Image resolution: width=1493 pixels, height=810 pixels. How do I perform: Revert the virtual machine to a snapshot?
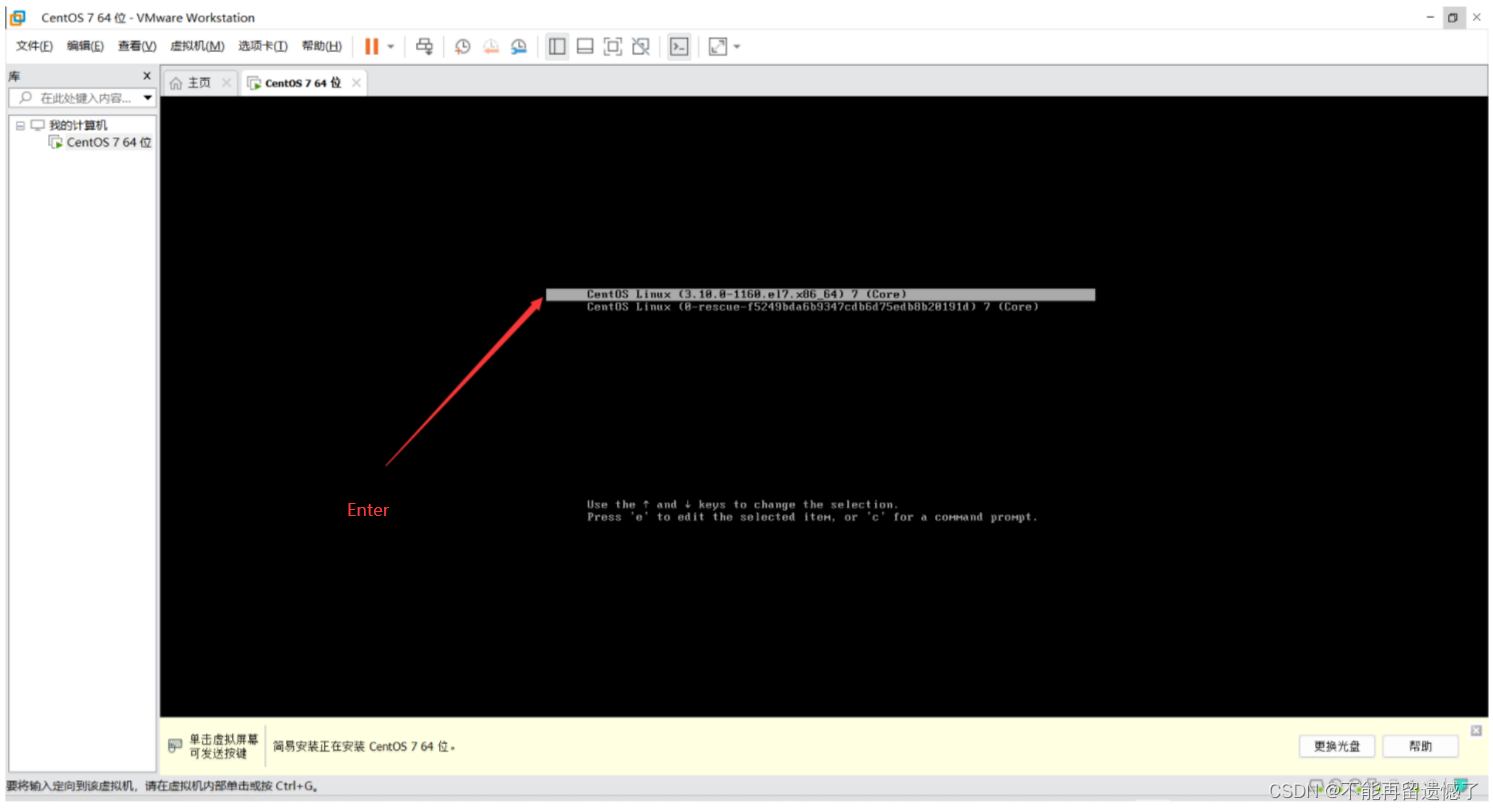[x=490, y=46]
